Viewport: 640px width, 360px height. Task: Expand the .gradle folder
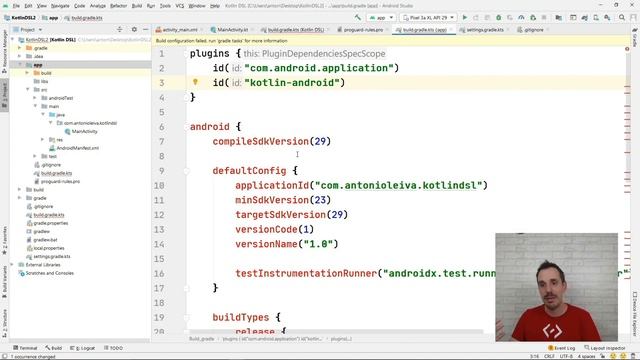pos(19,48)
